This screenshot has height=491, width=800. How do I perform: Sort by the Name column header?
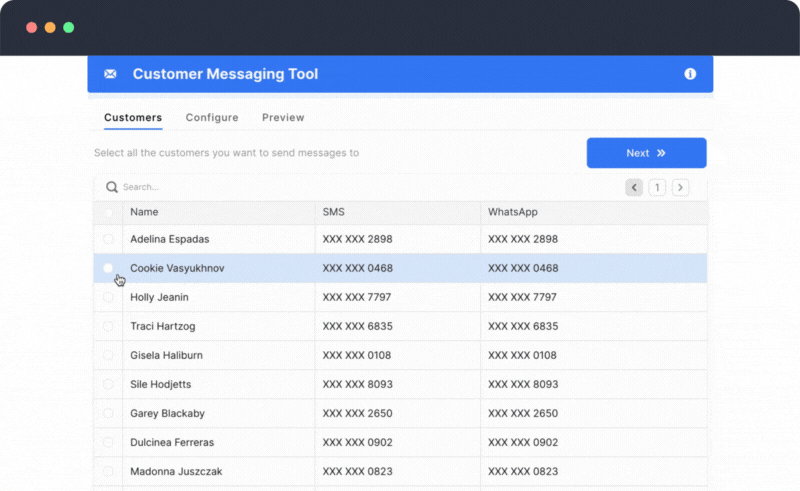click(144, 212)
